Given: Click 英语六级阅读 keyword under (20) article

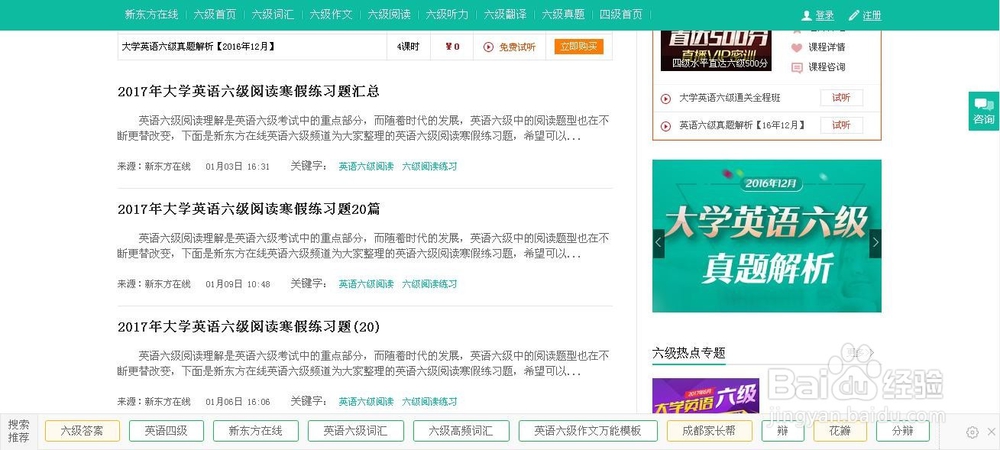Looking at the screenshot, I should (x=366, y=402).
